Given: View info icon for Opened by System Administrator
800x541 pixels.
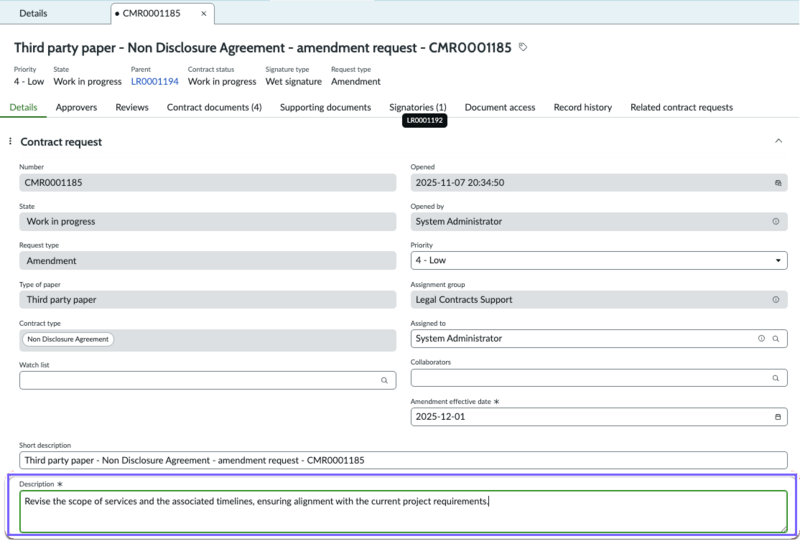Looking at the screenshot, I should (x=776, y=222).
